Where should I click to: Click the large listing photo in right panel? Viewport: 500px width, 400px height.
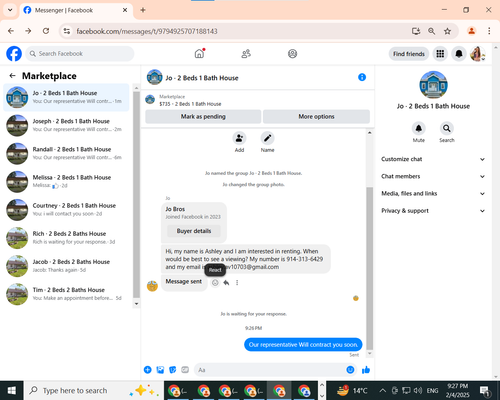(x=433, y=85)
